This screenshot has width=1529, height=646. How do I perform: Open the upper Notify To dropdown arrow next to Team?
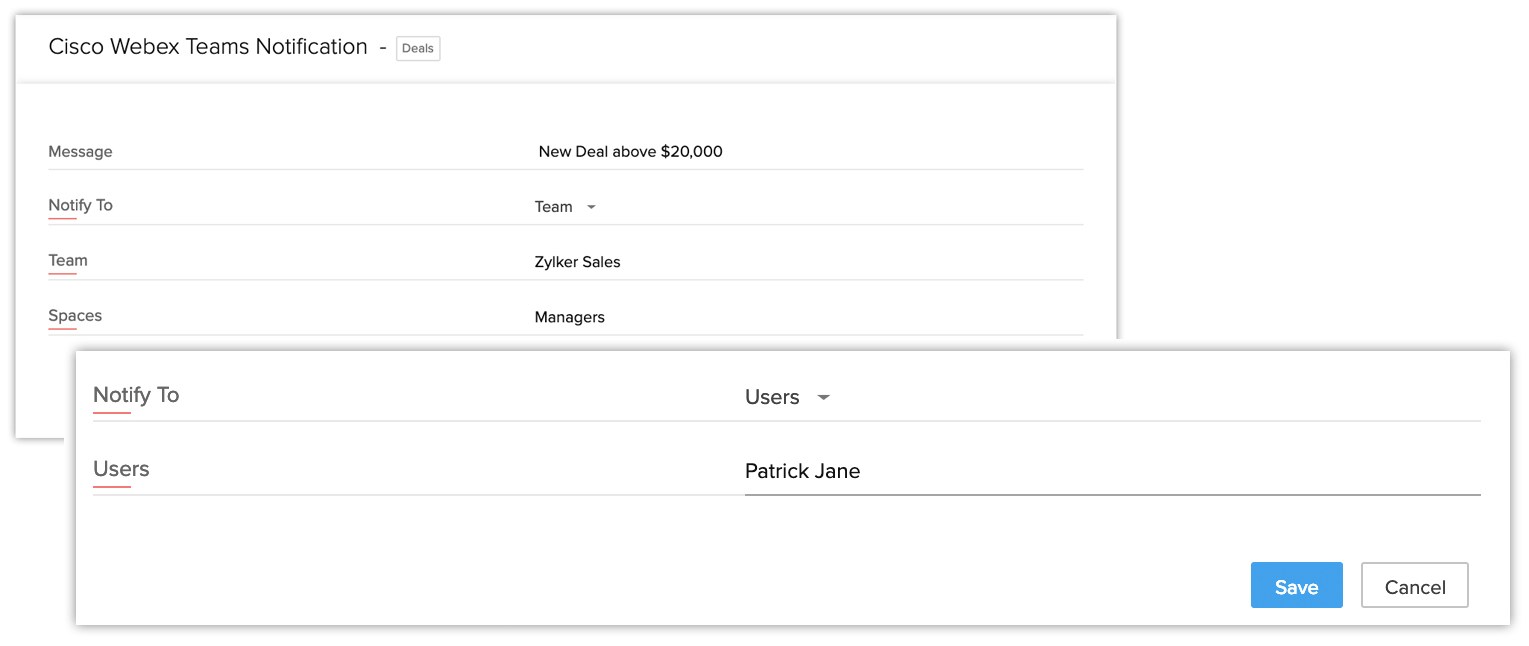tap(591, 207)
